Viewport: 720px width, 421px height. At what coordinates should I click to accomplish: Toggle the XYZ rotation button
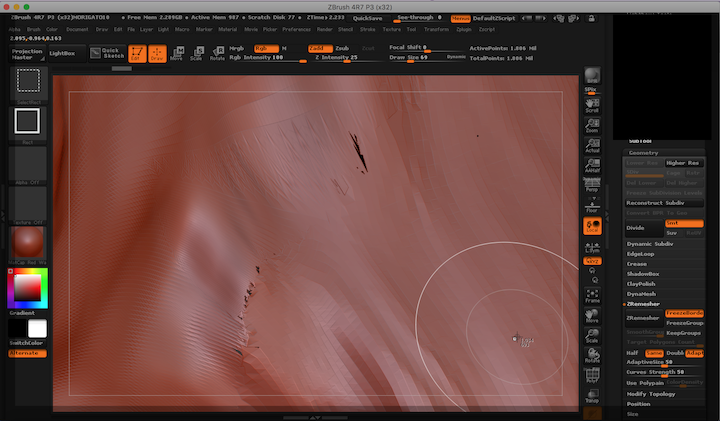(x=592, y=261)
